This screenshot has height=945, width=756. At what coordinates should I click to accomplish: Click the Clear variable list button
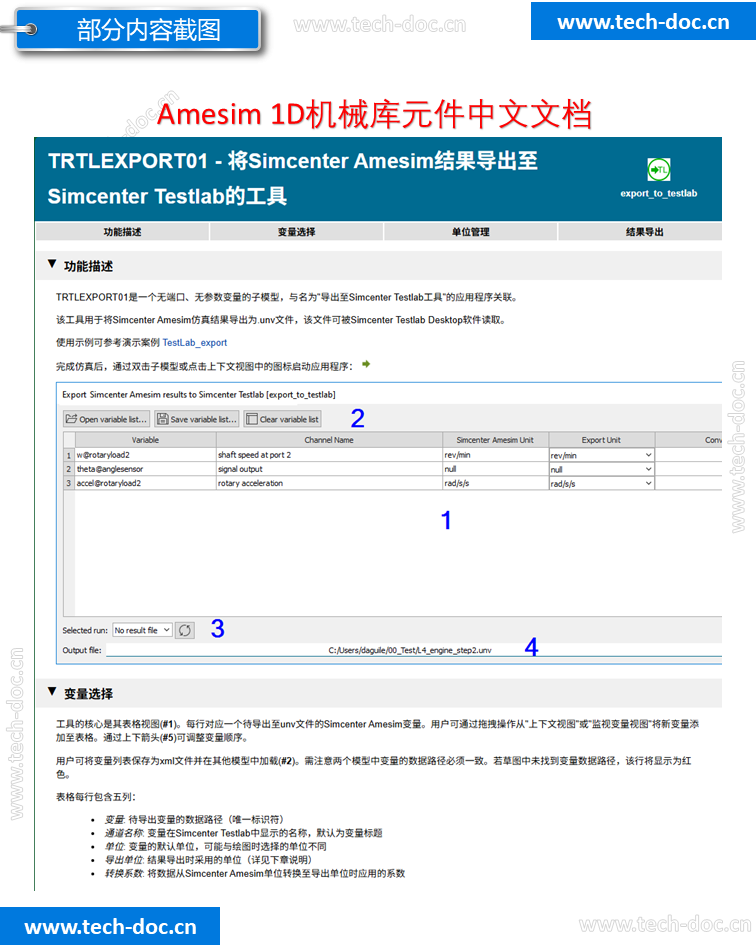282,419
